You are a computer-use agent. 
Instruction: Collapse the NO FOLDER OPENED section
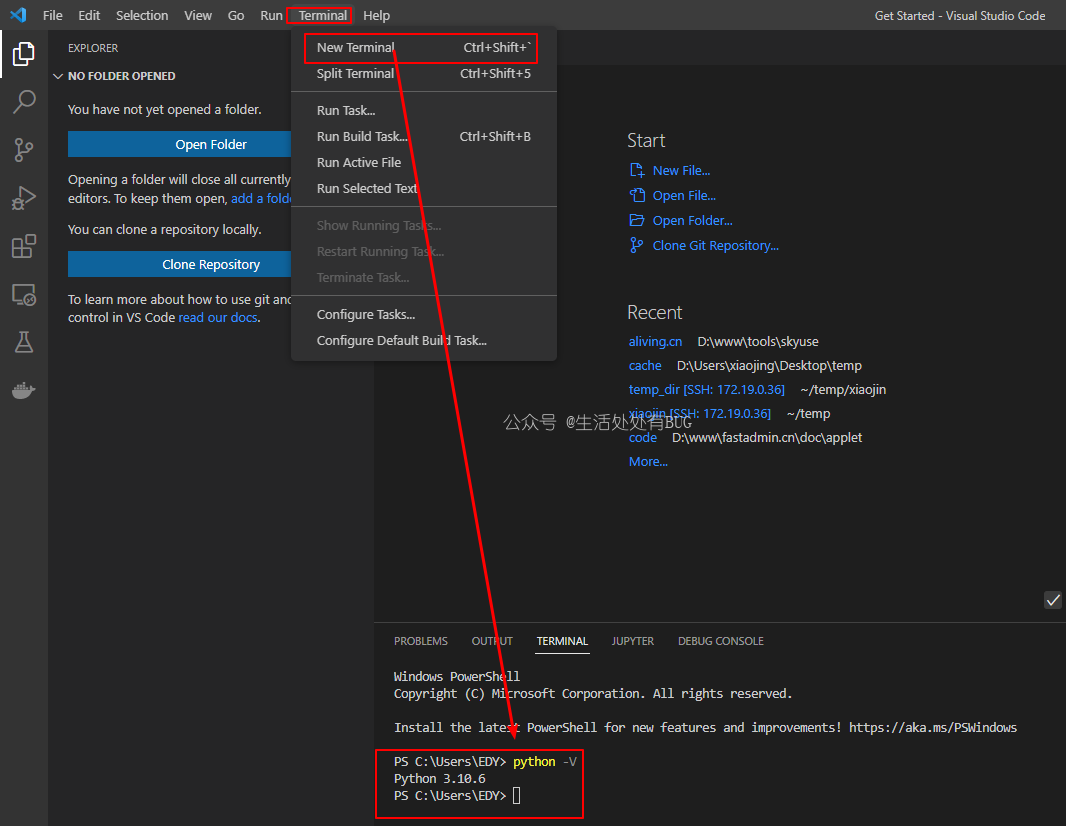point(58,76)
